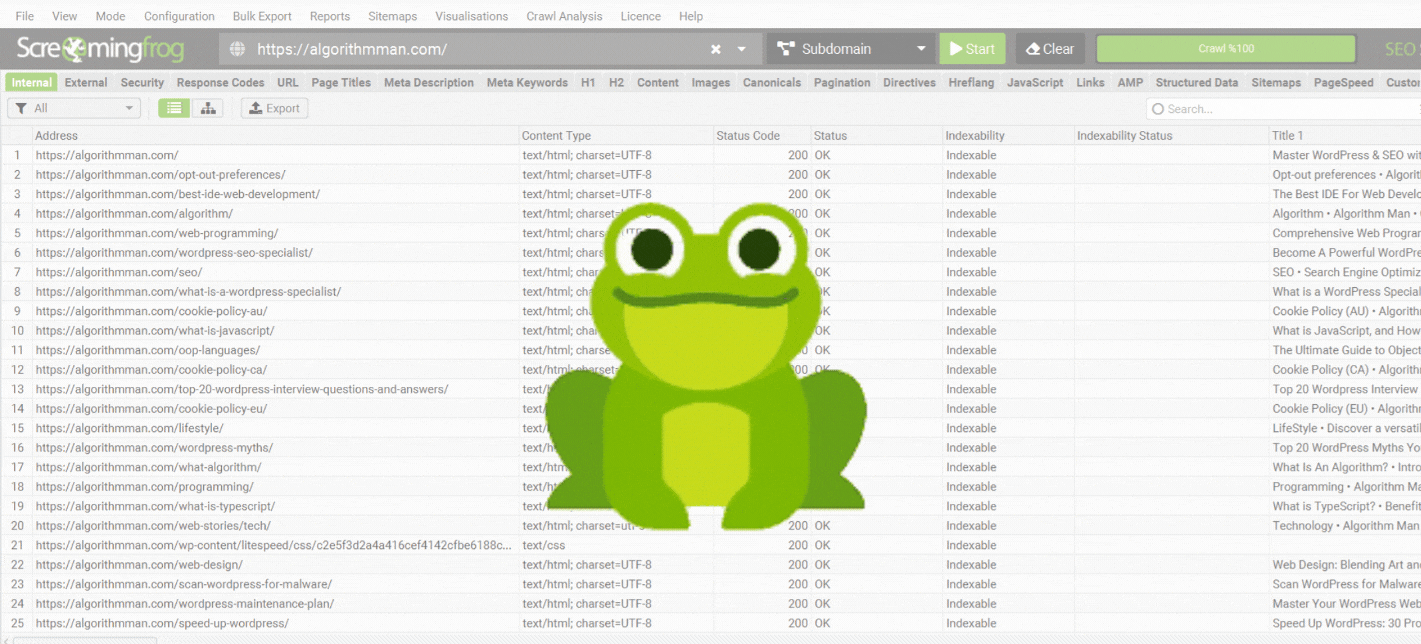Select row https://algorithmman.com/wordpress-seo-specialist/
This screenshot has height=644, width=1421.
coord(710,253)
